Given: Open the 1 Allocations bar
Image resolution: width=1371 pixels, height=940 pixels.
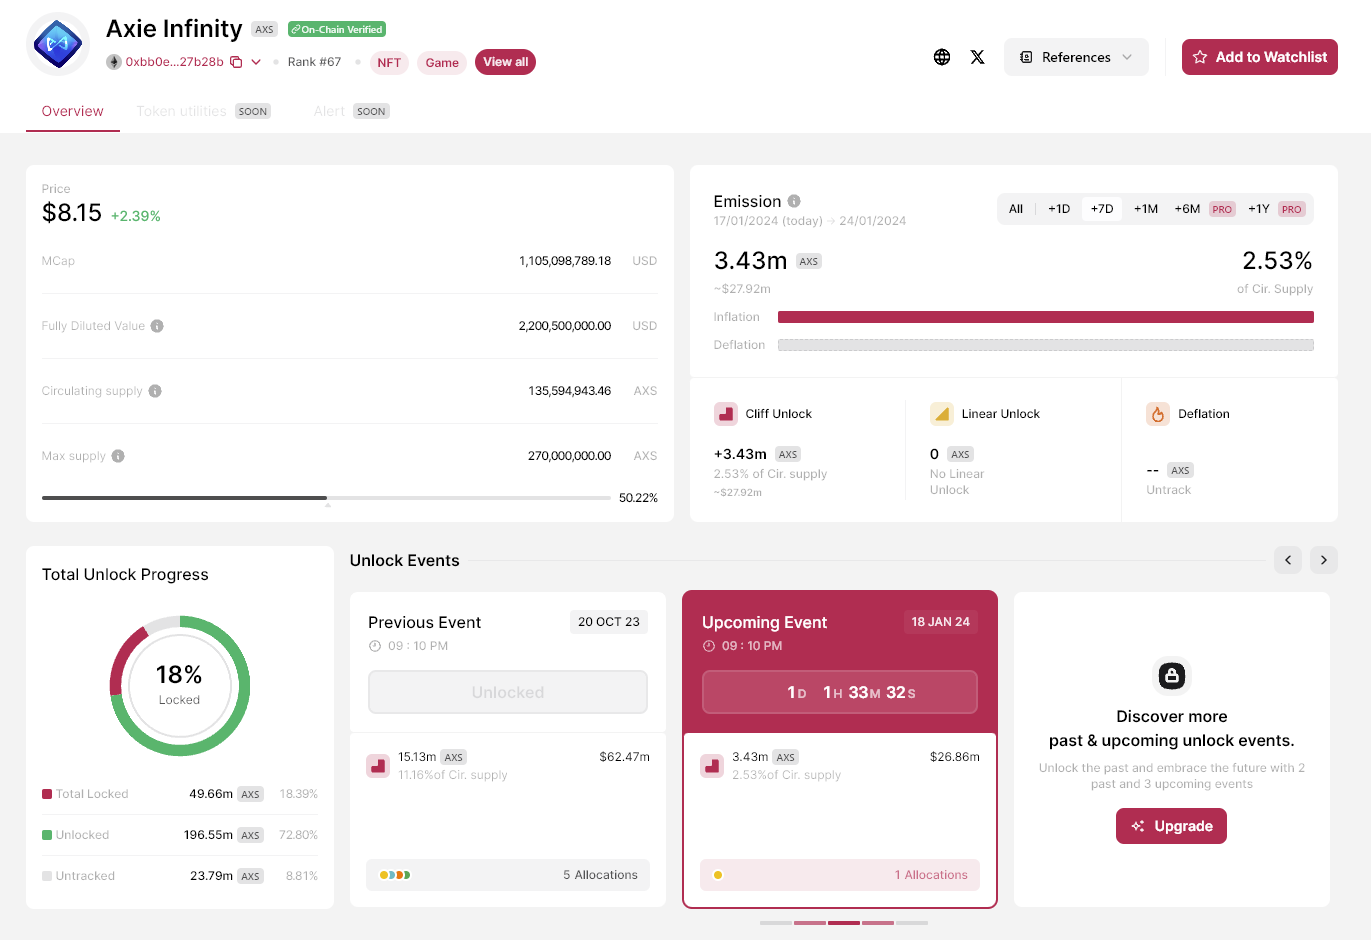Looking at the screenshot, I should point(840,875).
